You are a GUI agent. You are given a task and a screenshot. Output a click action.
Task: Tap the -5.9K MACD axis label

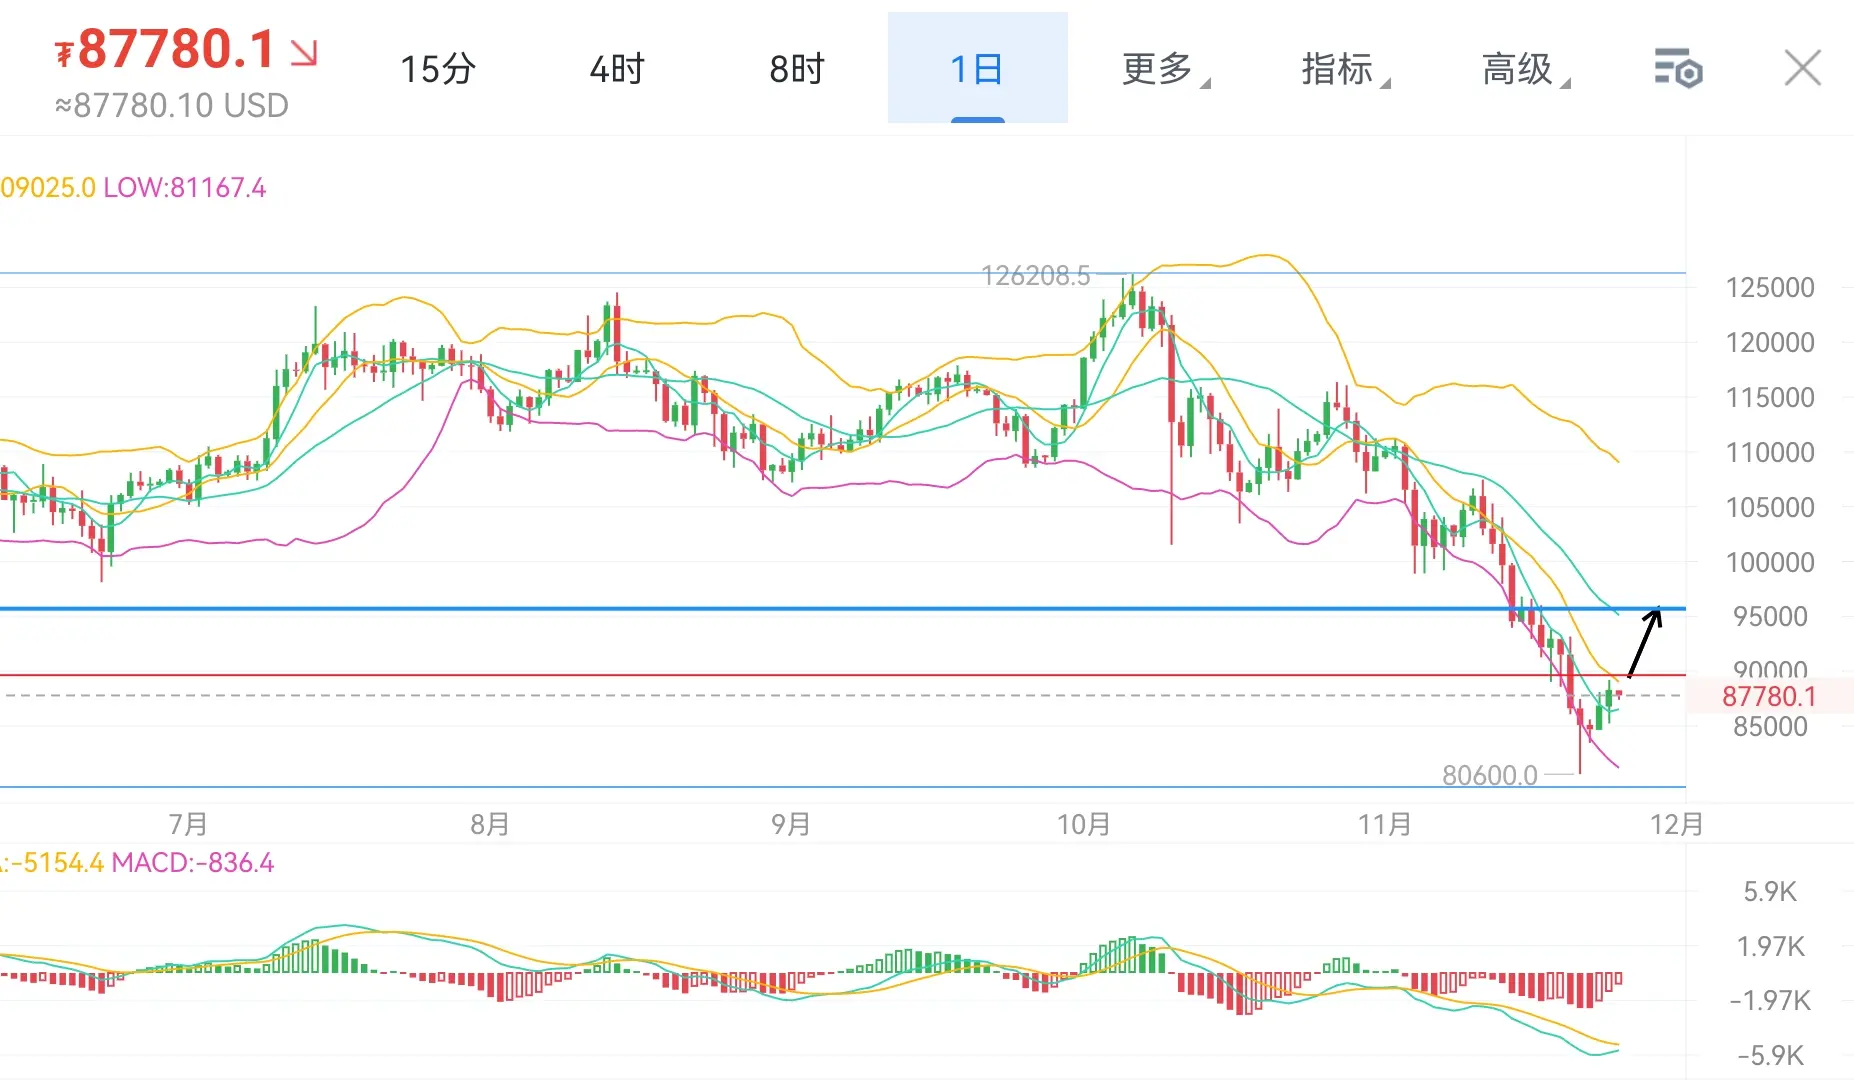(x=1770, y=1056)
